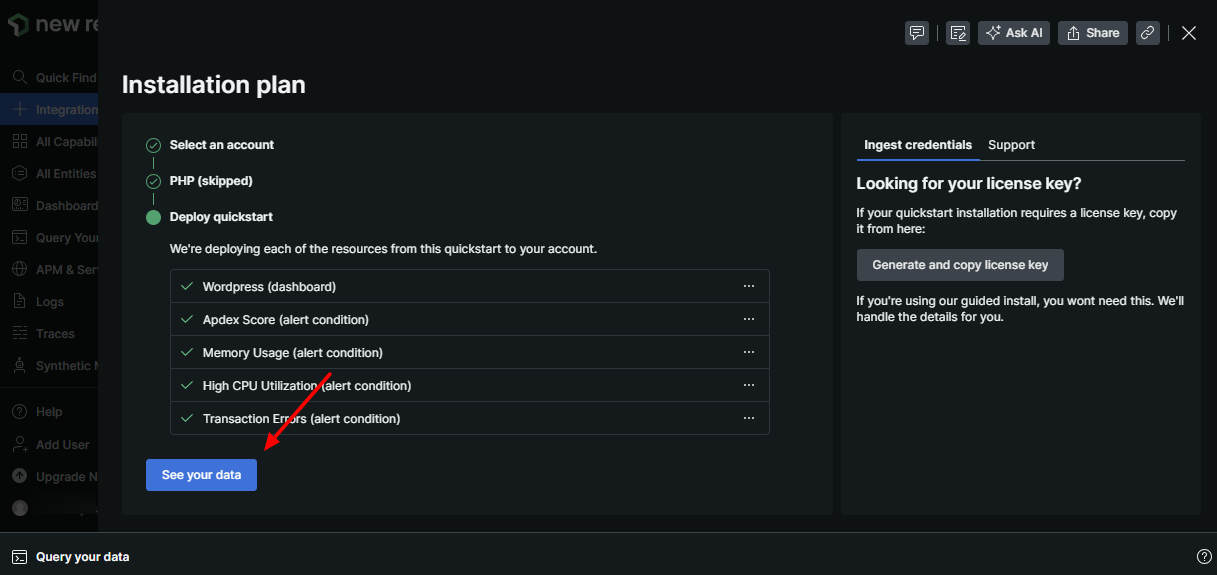
Task: Click Generate and copy license key
Action: pyautogui.click(x=960, y=265)
